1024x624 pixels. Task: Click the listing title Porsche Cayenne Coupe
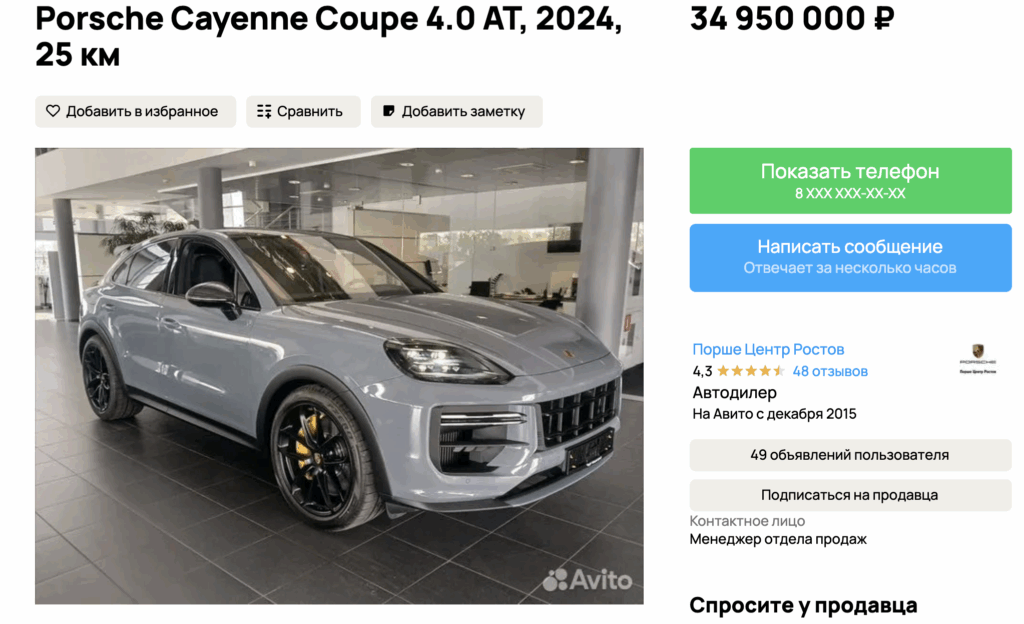point(328,36)
